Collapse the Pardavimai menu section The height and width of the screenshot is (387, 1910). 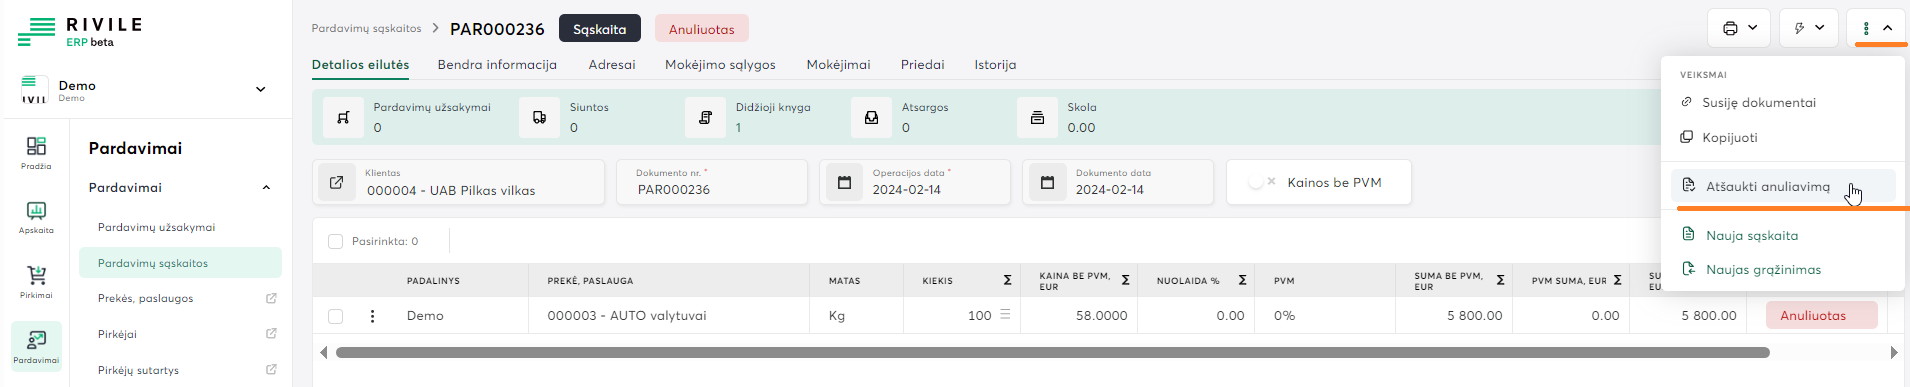[266, 188]
